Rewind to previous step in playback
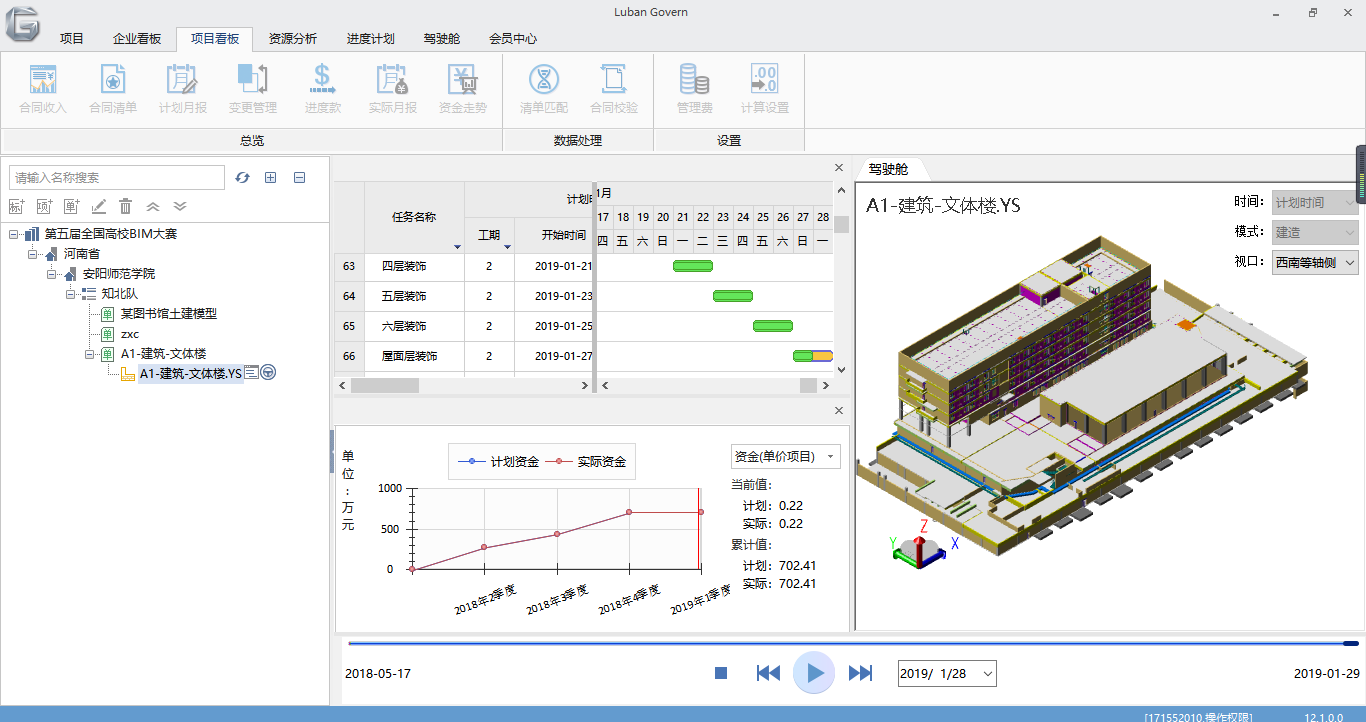1366x722 pixels. pyautogui.click(x=768, y=673)
